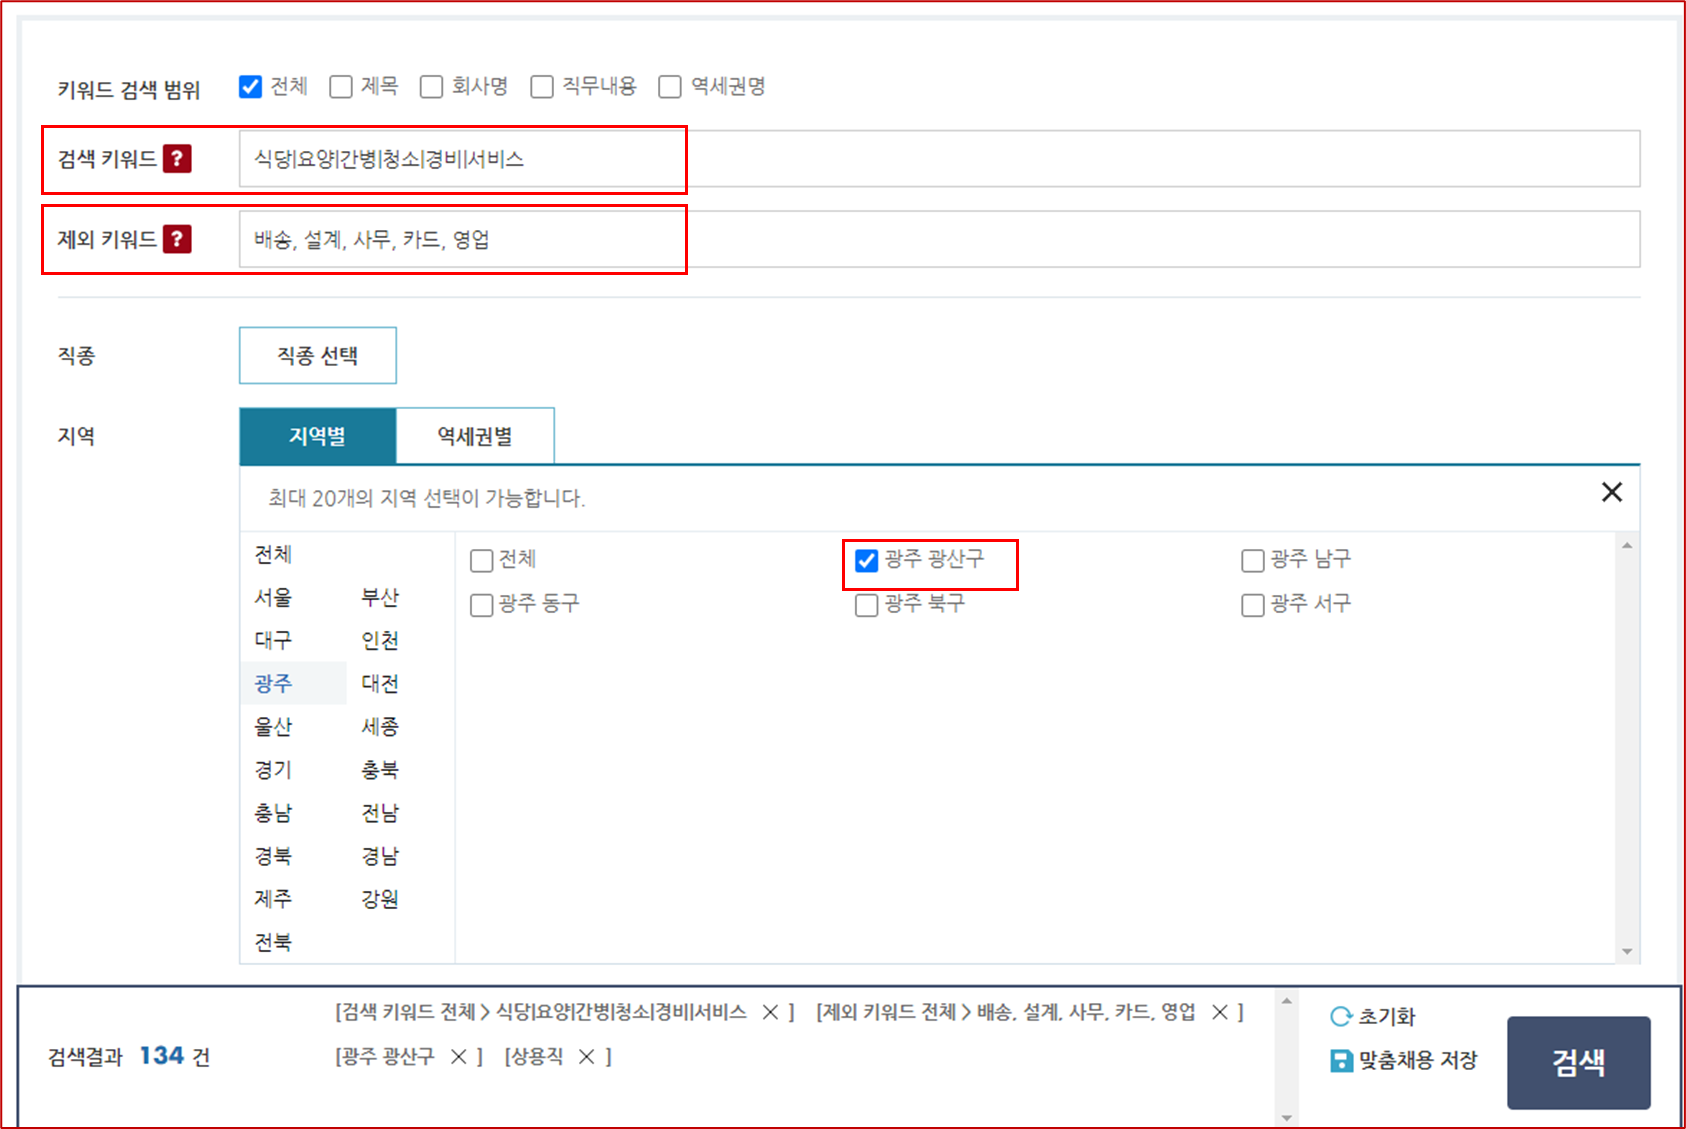Click filter summary scrollbar down arrow
The height and width of the screenshot is (1129, 1686).
click(x=1287, y=1118)
